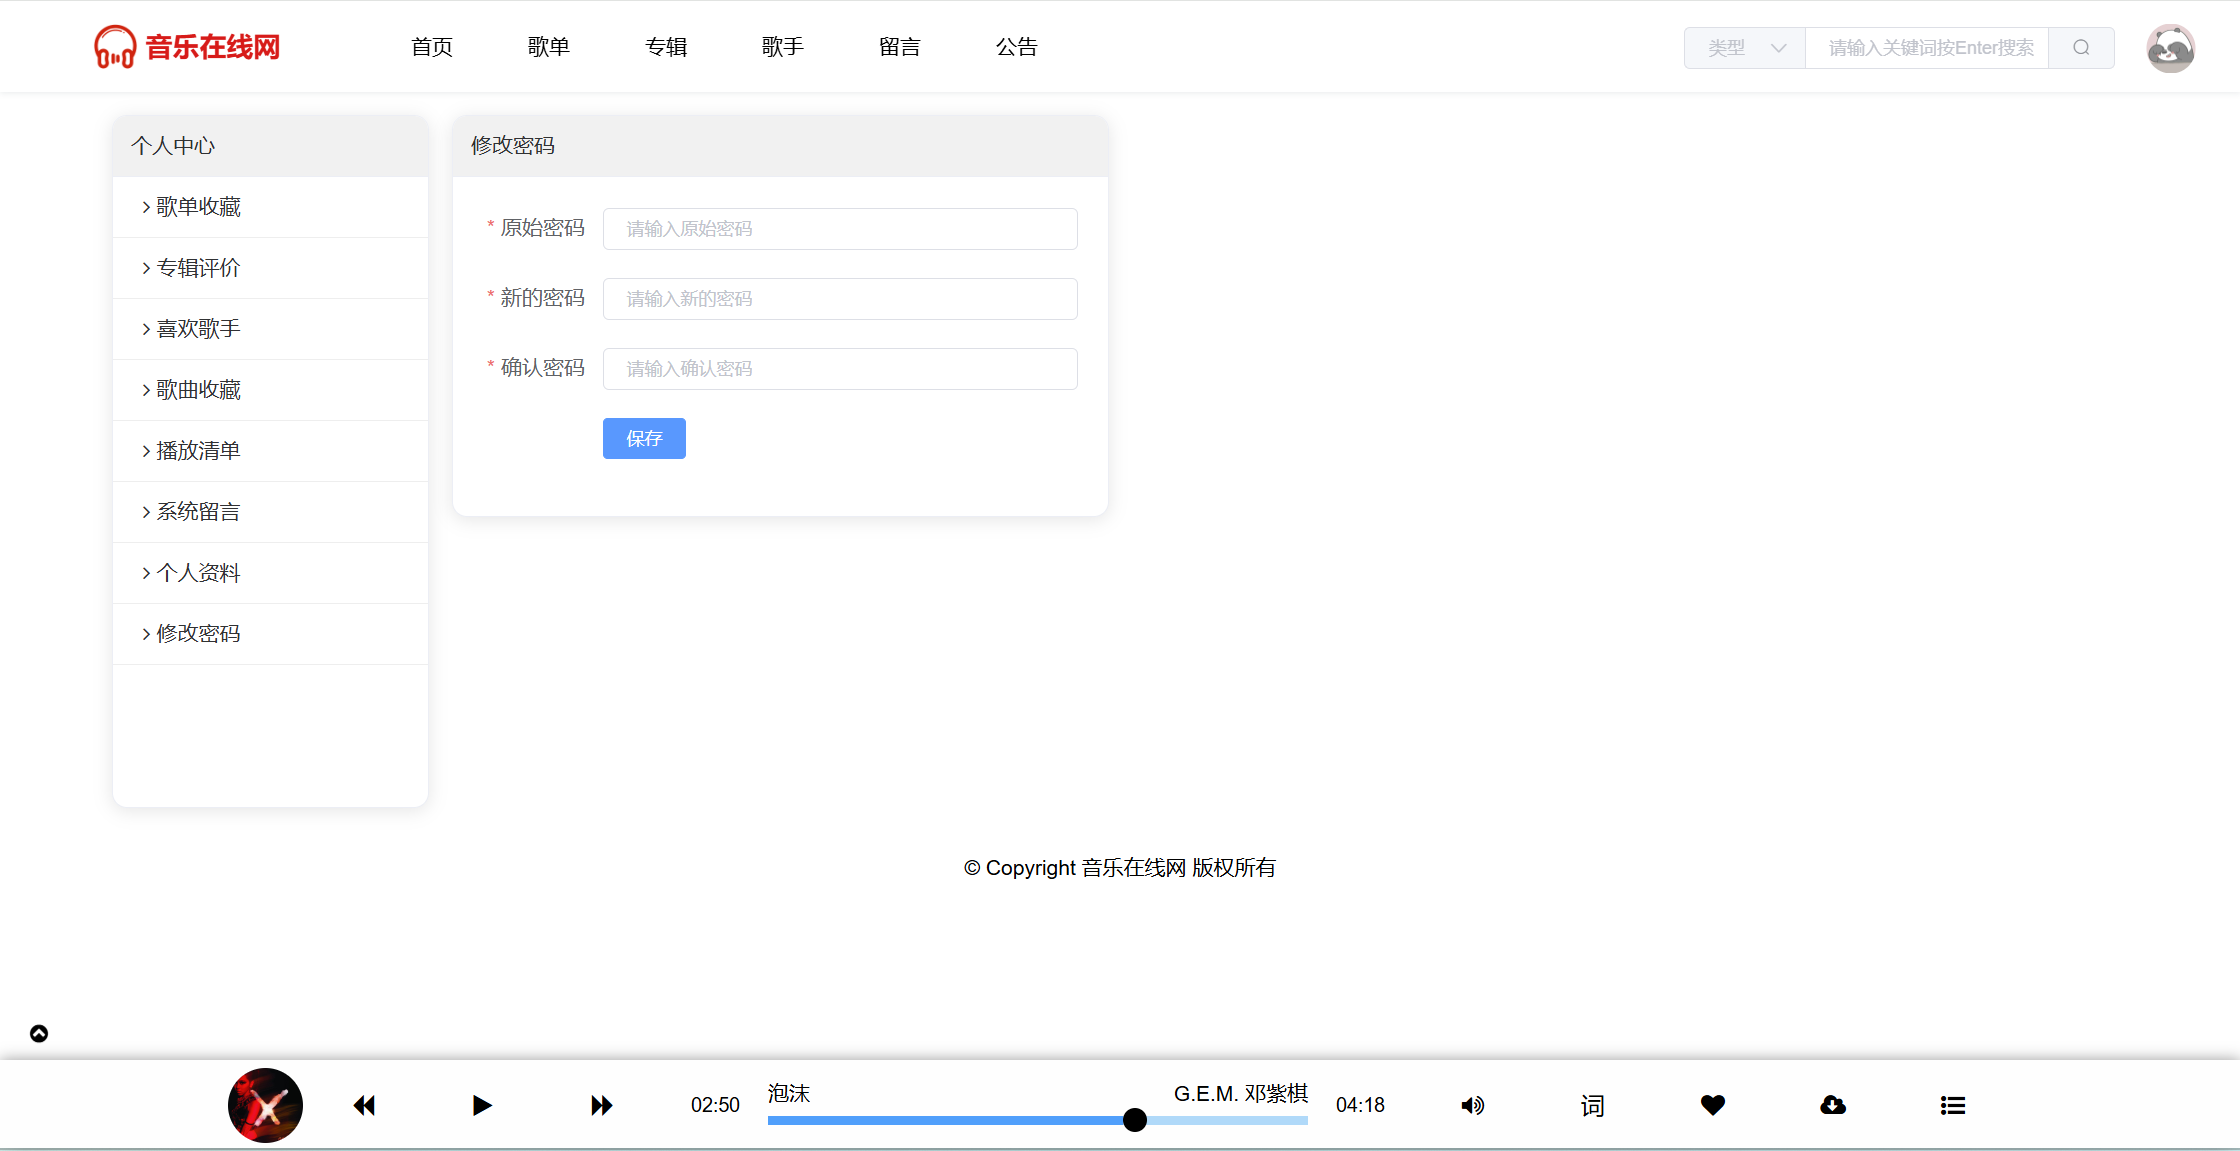Viewport: 2240px width, 1151px height.
Task: Expand 个人资料 sidebar entry
Action: (x=198, y=573)
